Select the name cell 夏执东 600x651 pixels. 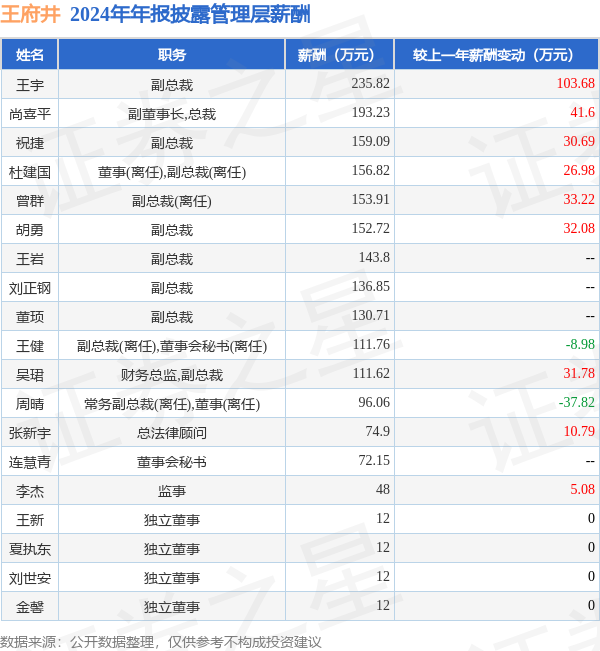pyautogui.click(x=29, y=549)
